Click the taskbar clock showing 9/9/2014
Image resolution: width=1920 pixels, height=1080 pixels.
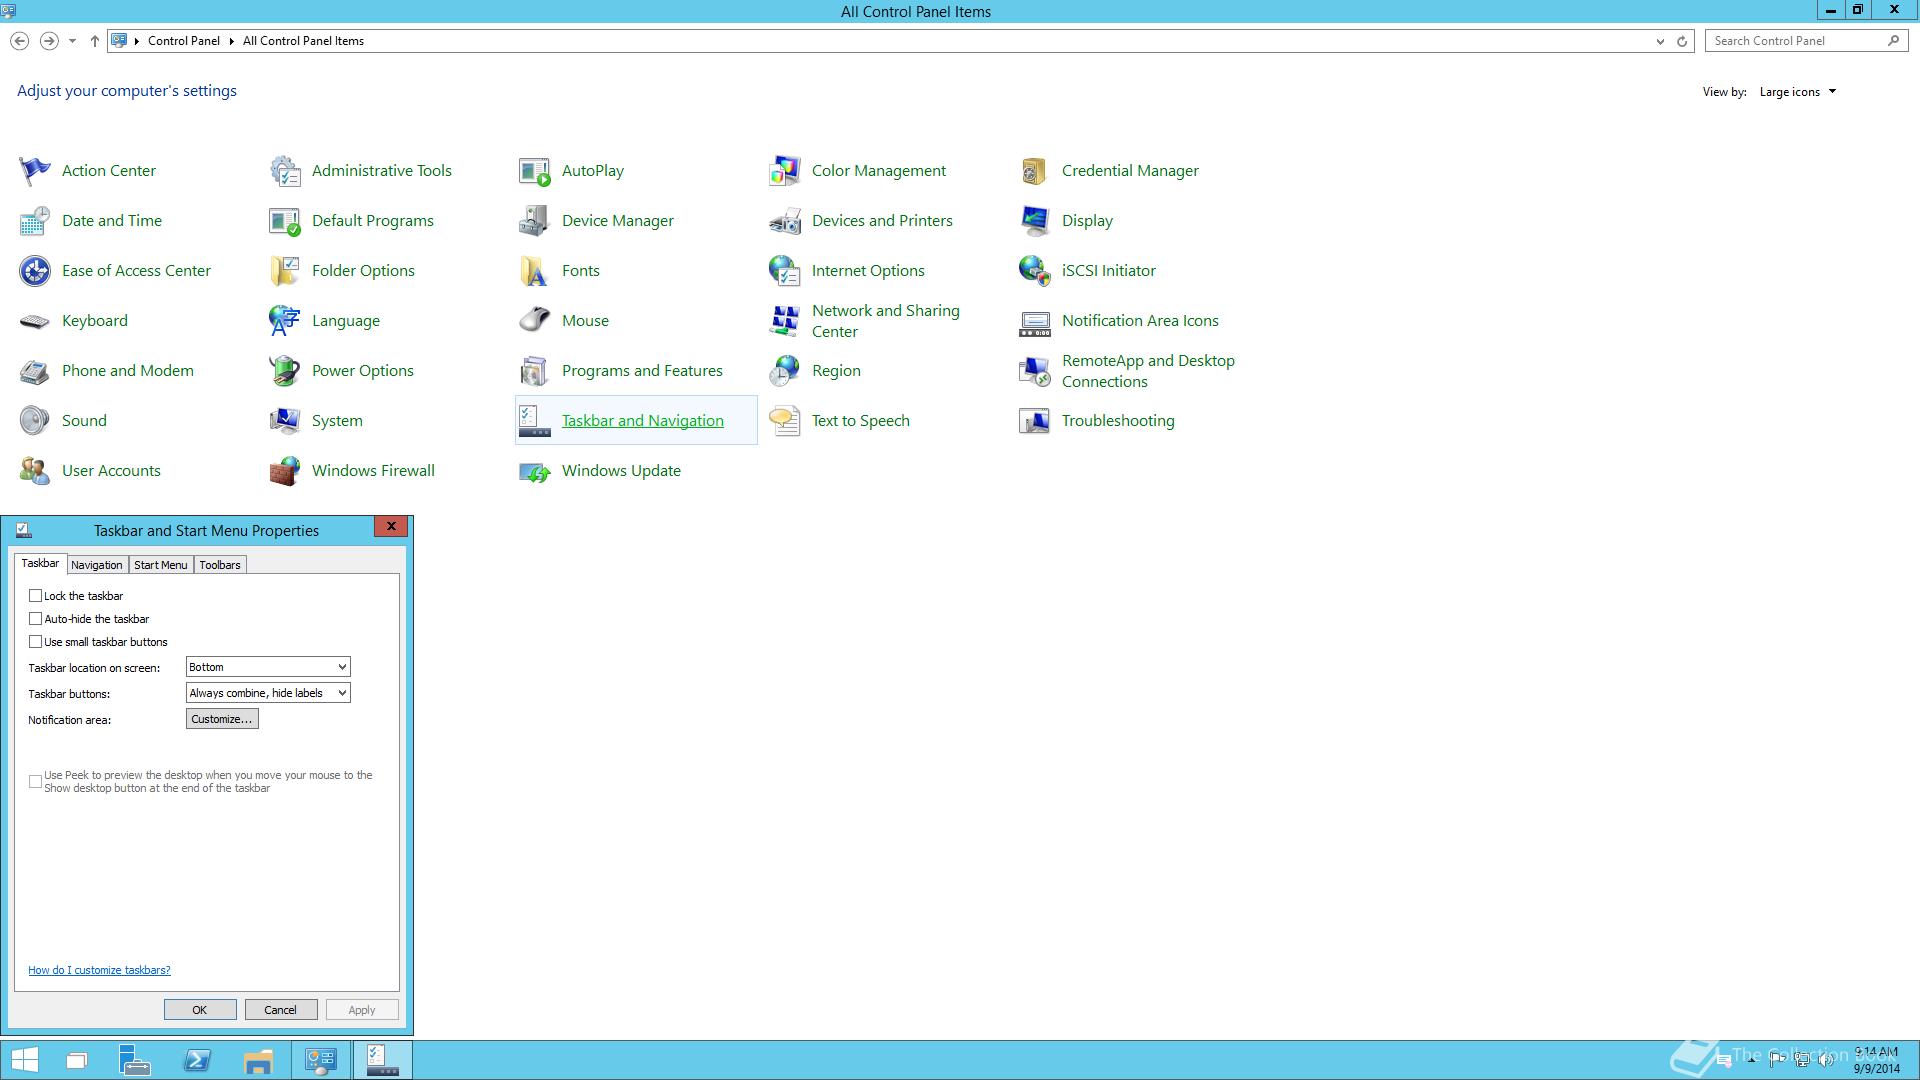tap(1876, 1060)
